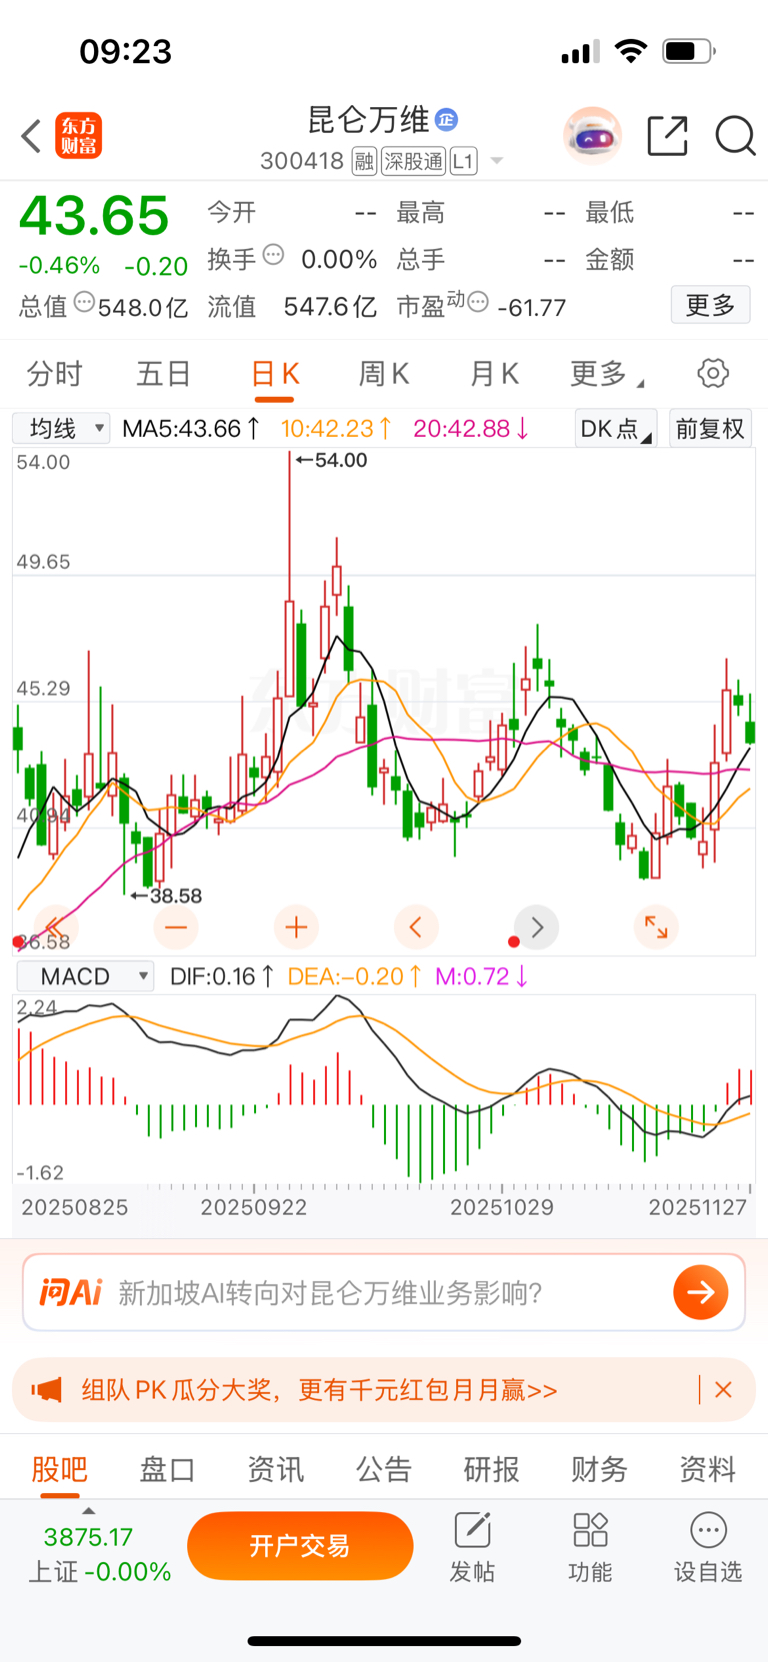Show info icon next to 总值
This screenshot has height=1663, width=768.
pyautogui.click(x=84, y=301)
